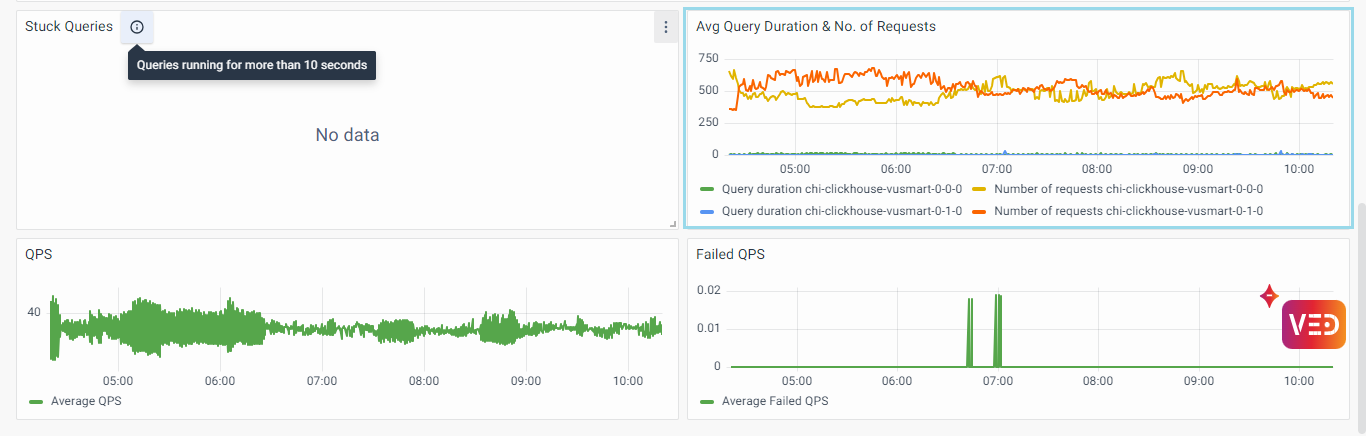The height and width of the screenshot is (436, 1366).
Task: Click the VED logo widget
Action: point(1313,325)
